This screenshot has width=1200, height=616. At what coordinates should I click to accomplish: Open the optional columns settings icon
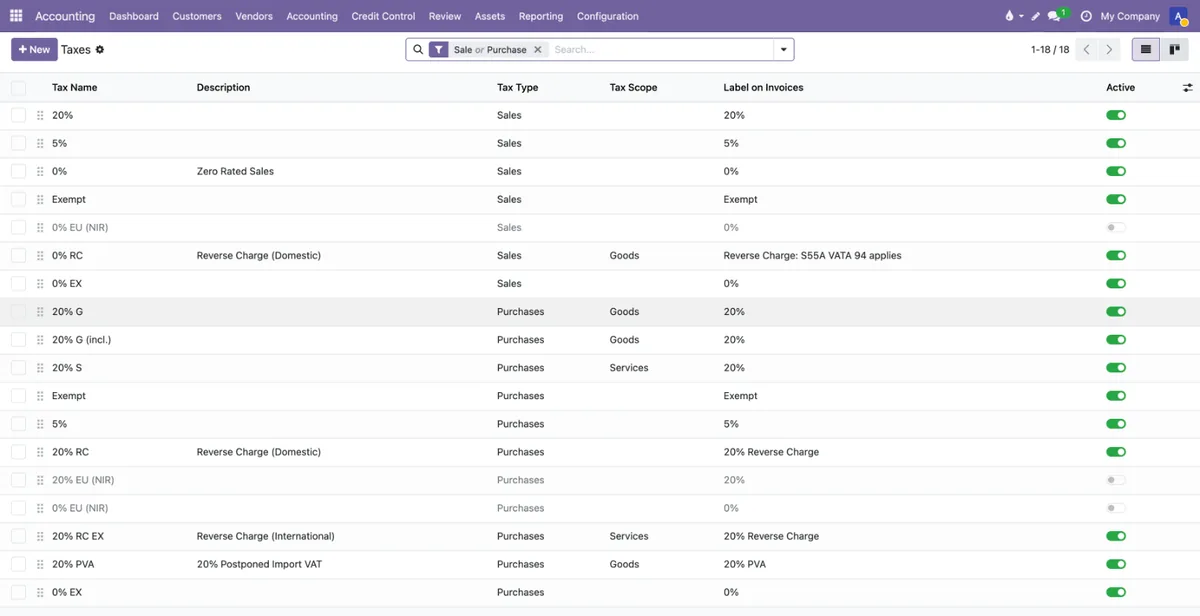(x=1187, y=88)
